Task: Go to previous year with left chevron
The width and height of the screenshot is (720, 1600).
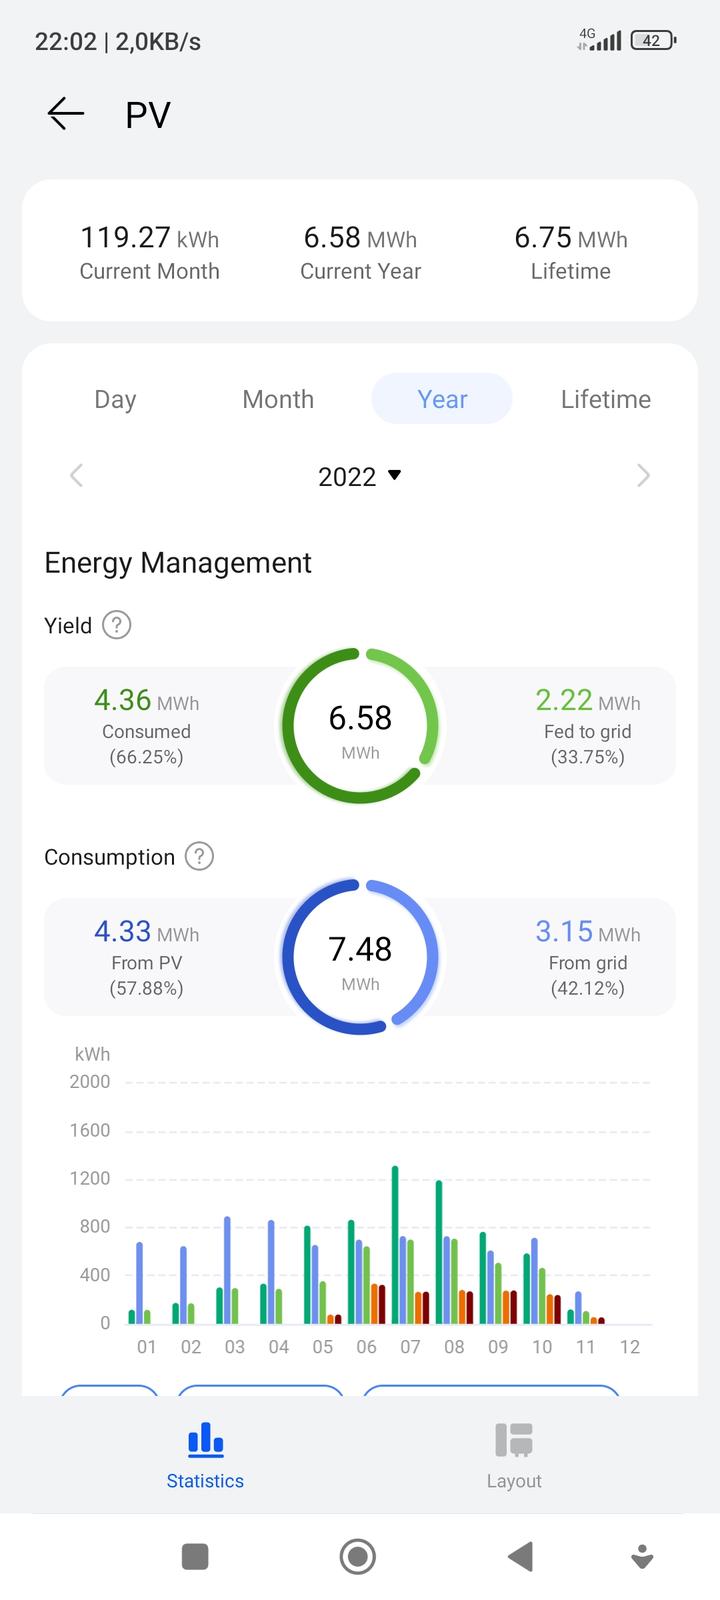Action: pos(76,476)
